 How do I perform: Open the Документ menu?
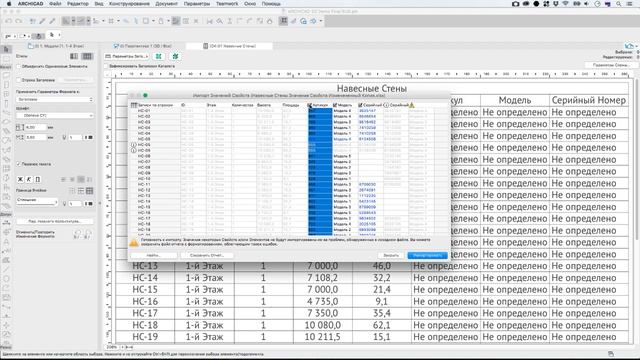[167, 4]
